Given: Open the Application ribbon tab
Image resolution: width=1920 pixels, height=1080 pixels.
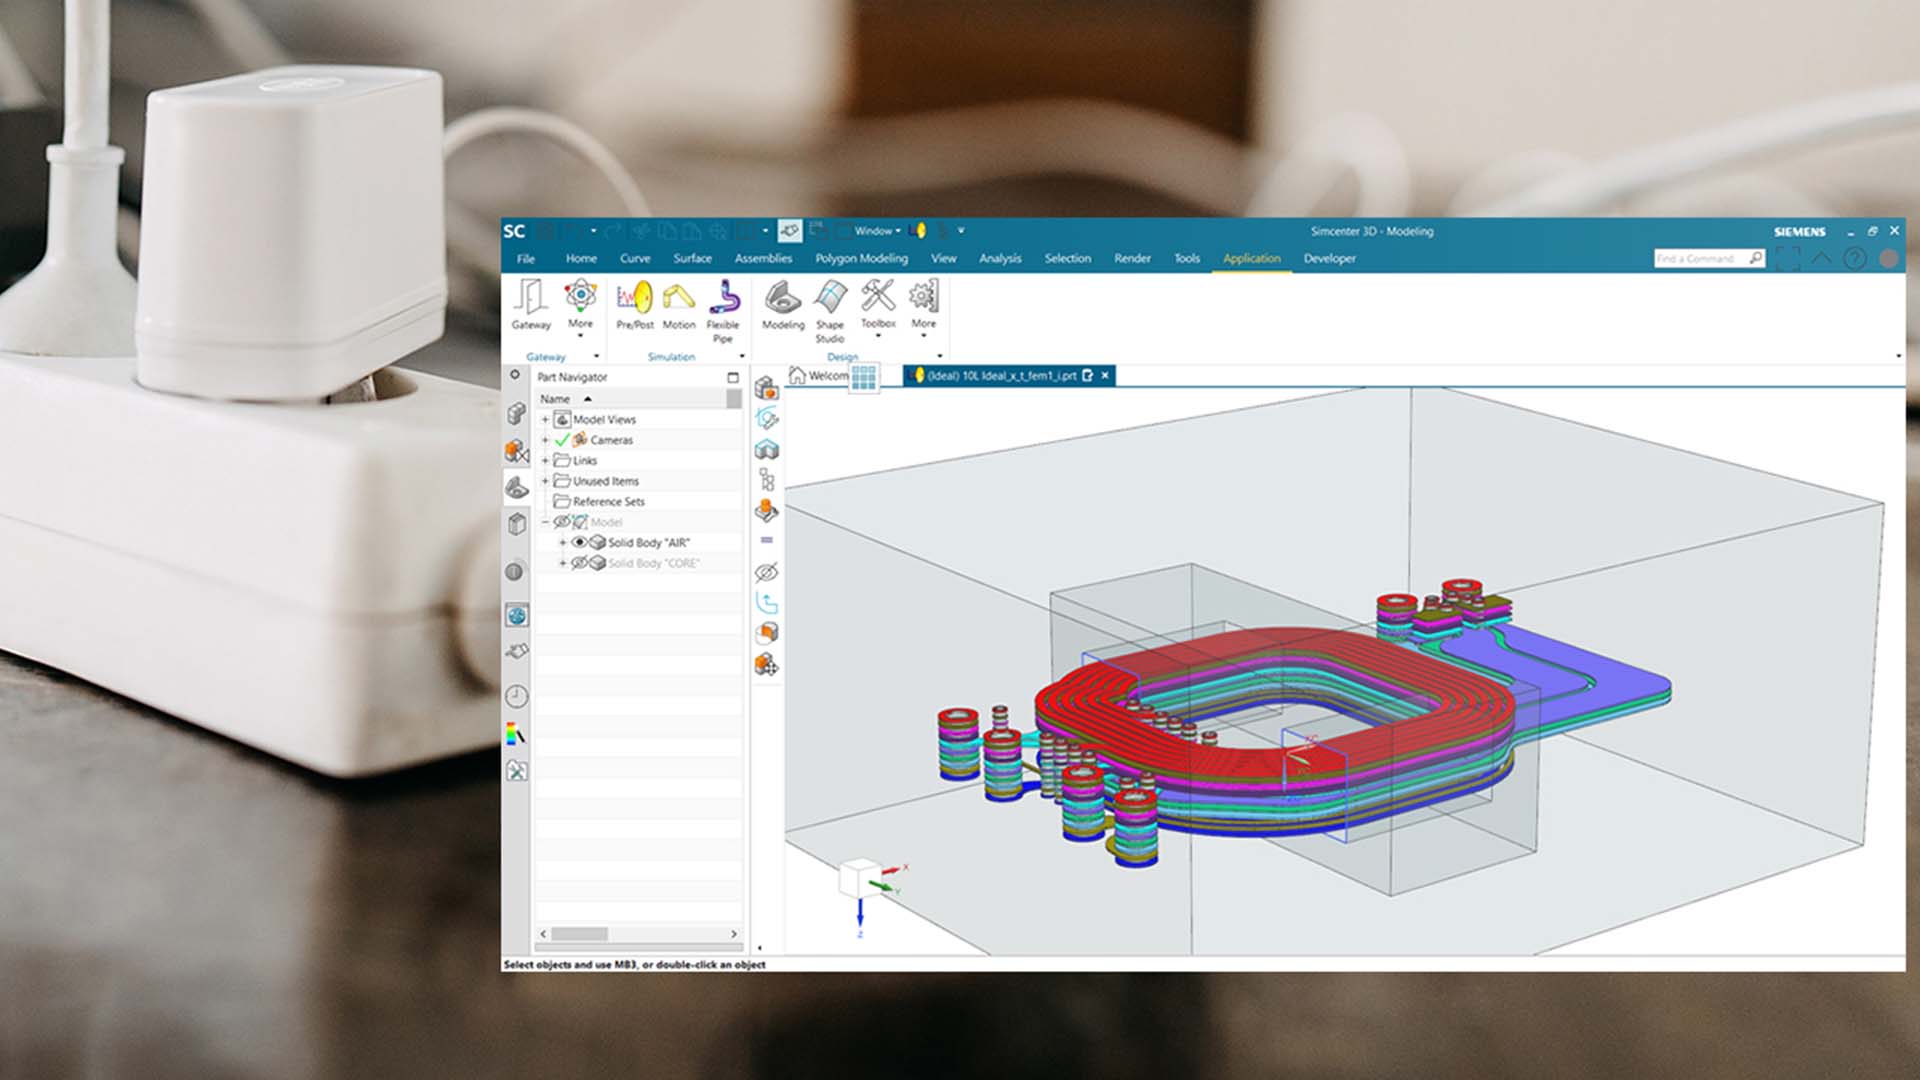Looking at the screenshot, I should [1251, 258].
